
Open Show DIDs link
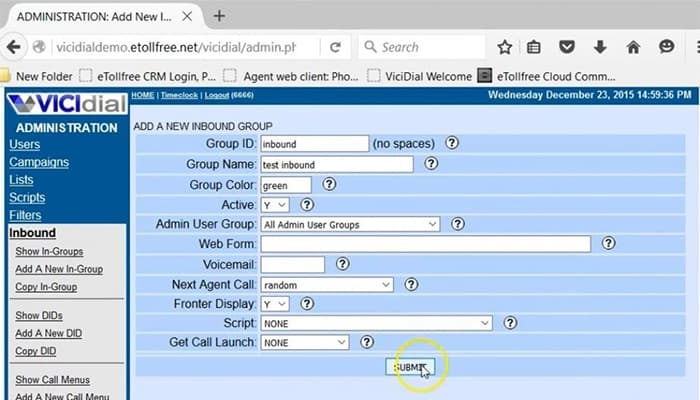pos(39,316)
